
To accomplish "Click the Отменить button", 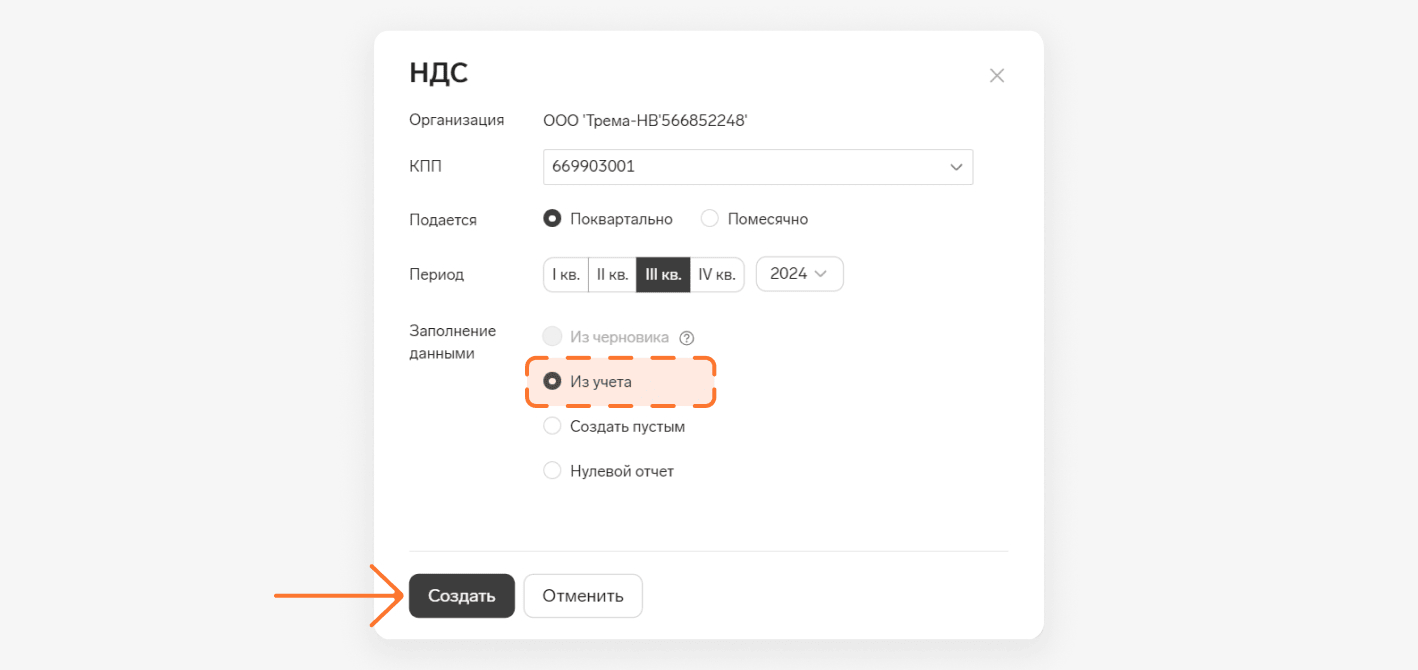I will (x=583, y=596).
